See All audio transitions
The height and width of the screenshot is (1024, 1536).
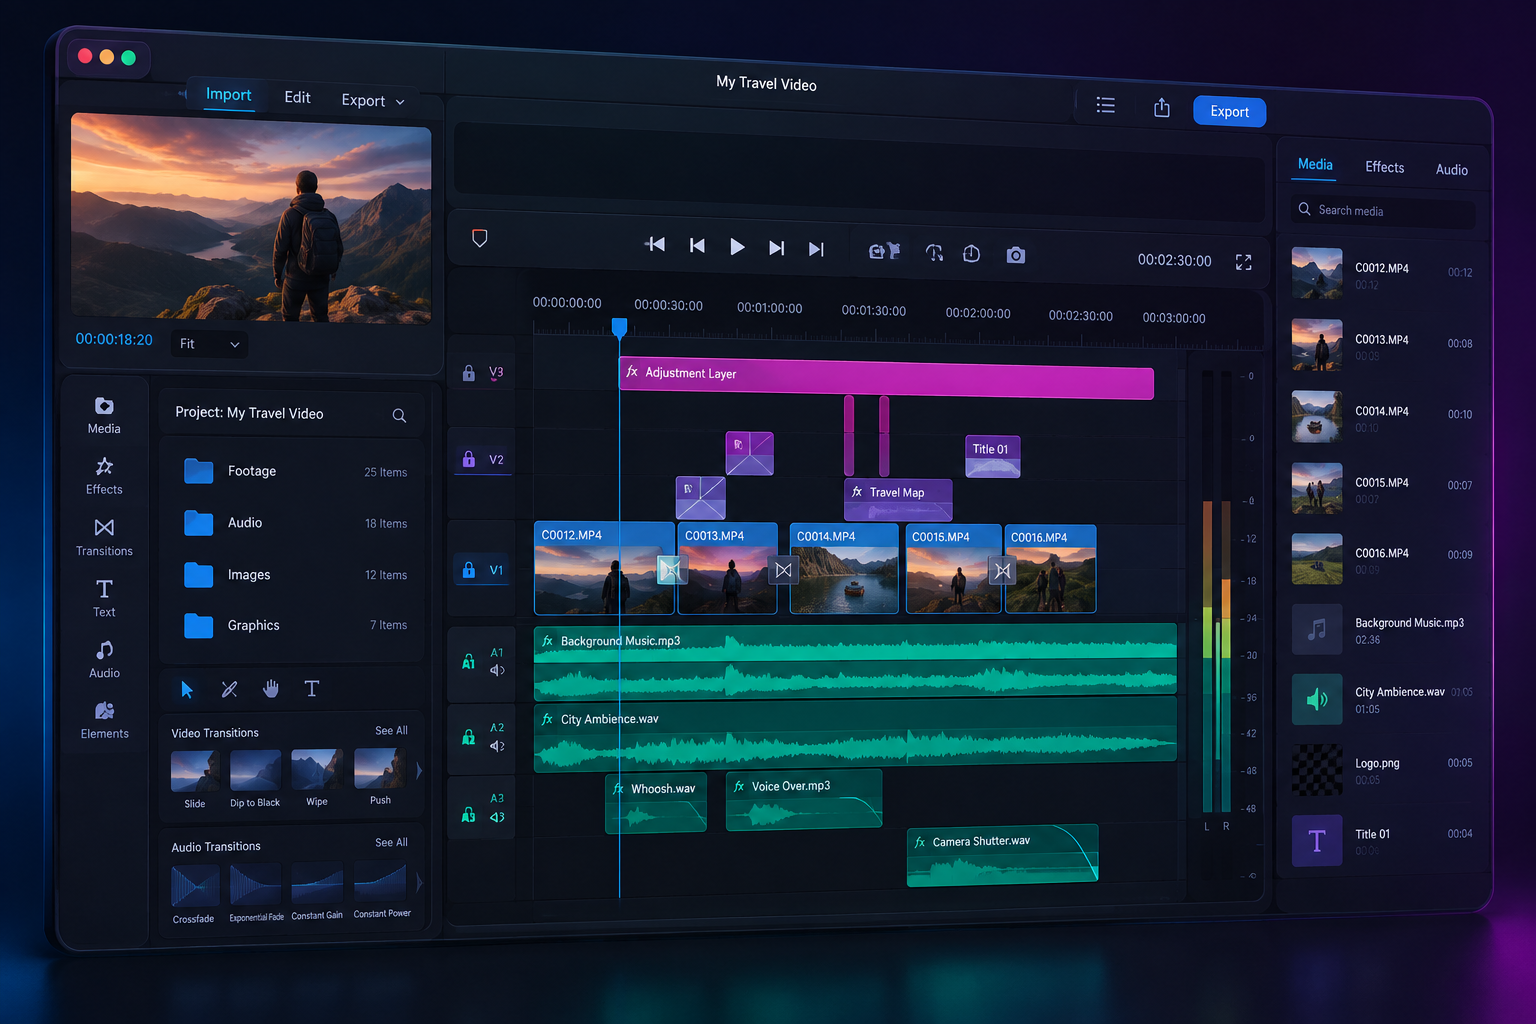click(391, 842)
